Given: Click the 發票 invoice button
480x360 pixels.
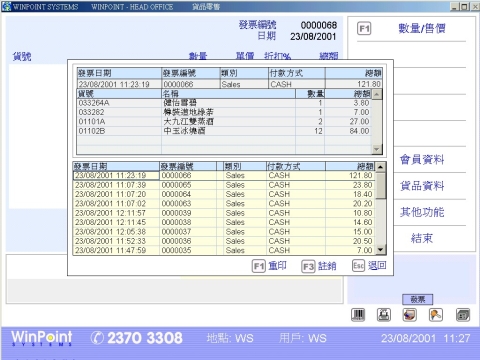Looking at the screenshot, I should 417,299.
